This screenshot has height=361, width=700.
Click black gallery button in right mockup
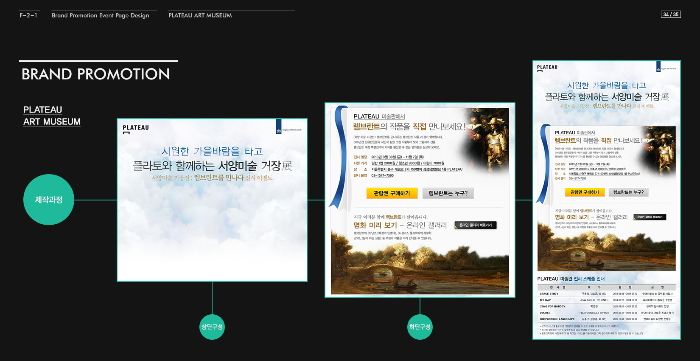coord(650,217)
